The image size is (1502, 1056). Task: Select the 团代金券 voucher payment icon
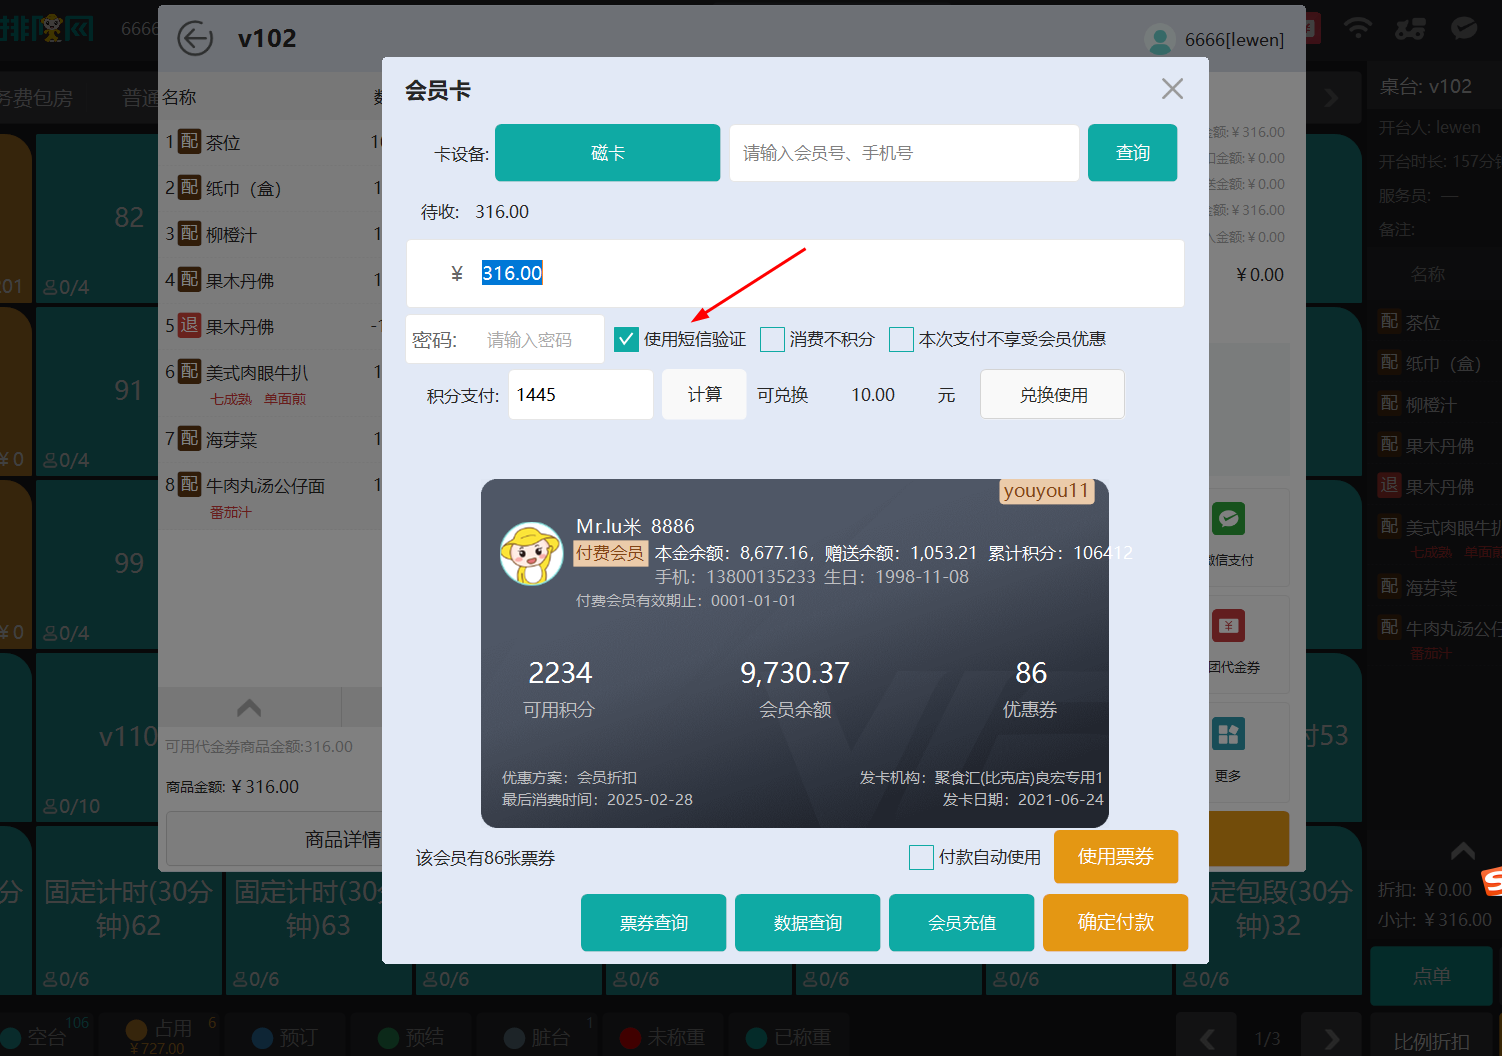point(1228,627)
